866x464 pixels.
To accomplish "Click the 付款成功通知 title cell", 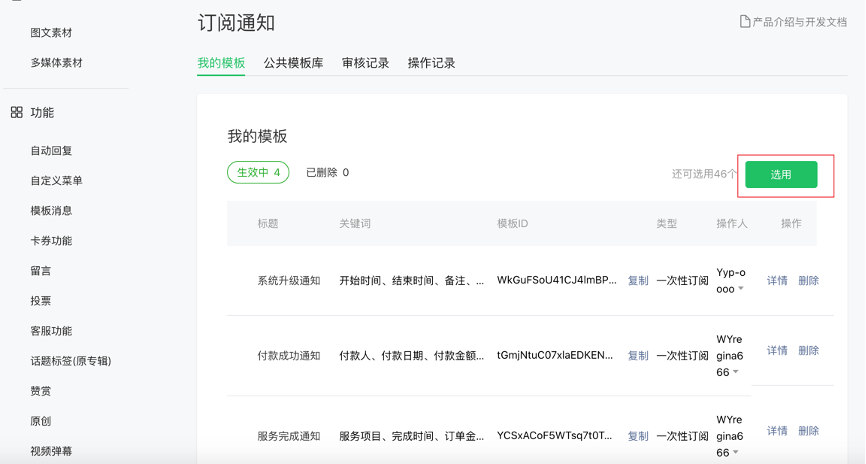I will pos(289,356).
